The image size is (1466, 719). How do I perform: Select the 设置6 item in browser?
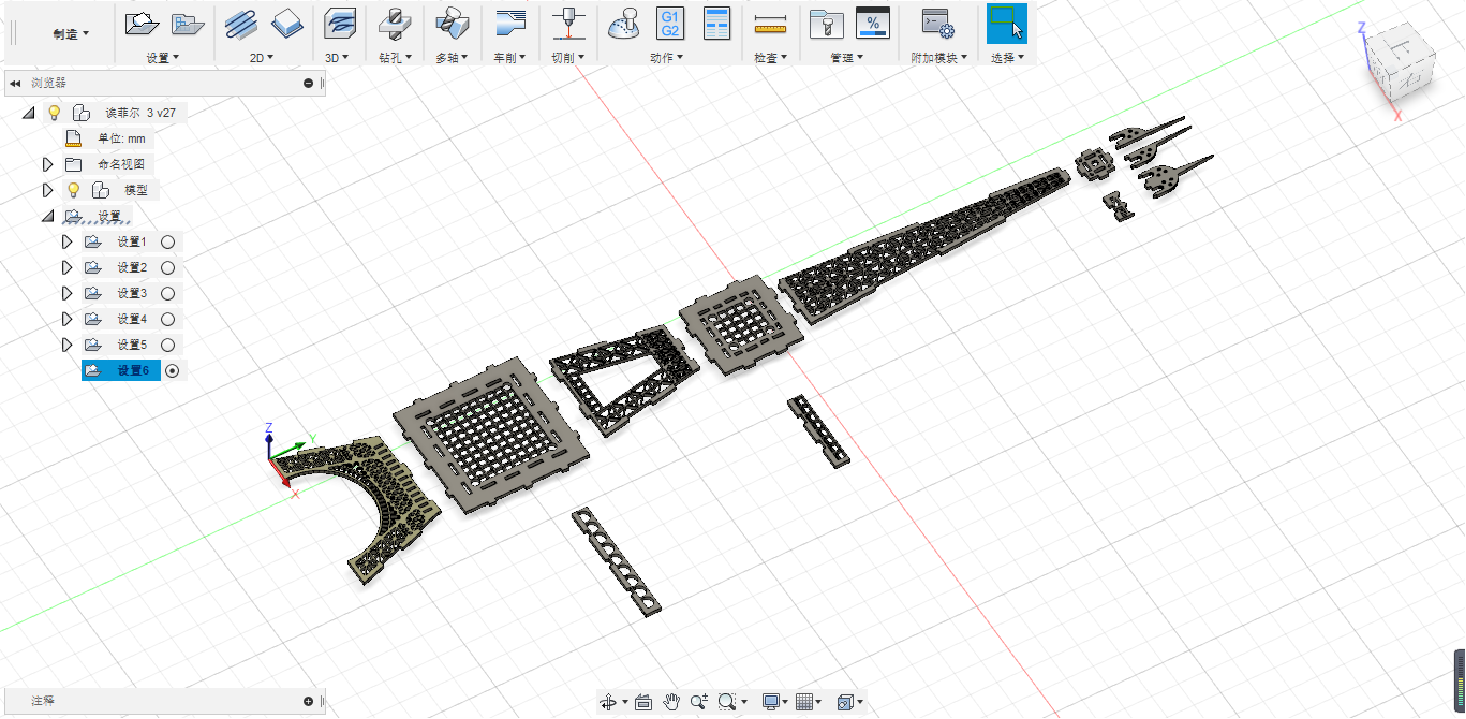(132, 371)
